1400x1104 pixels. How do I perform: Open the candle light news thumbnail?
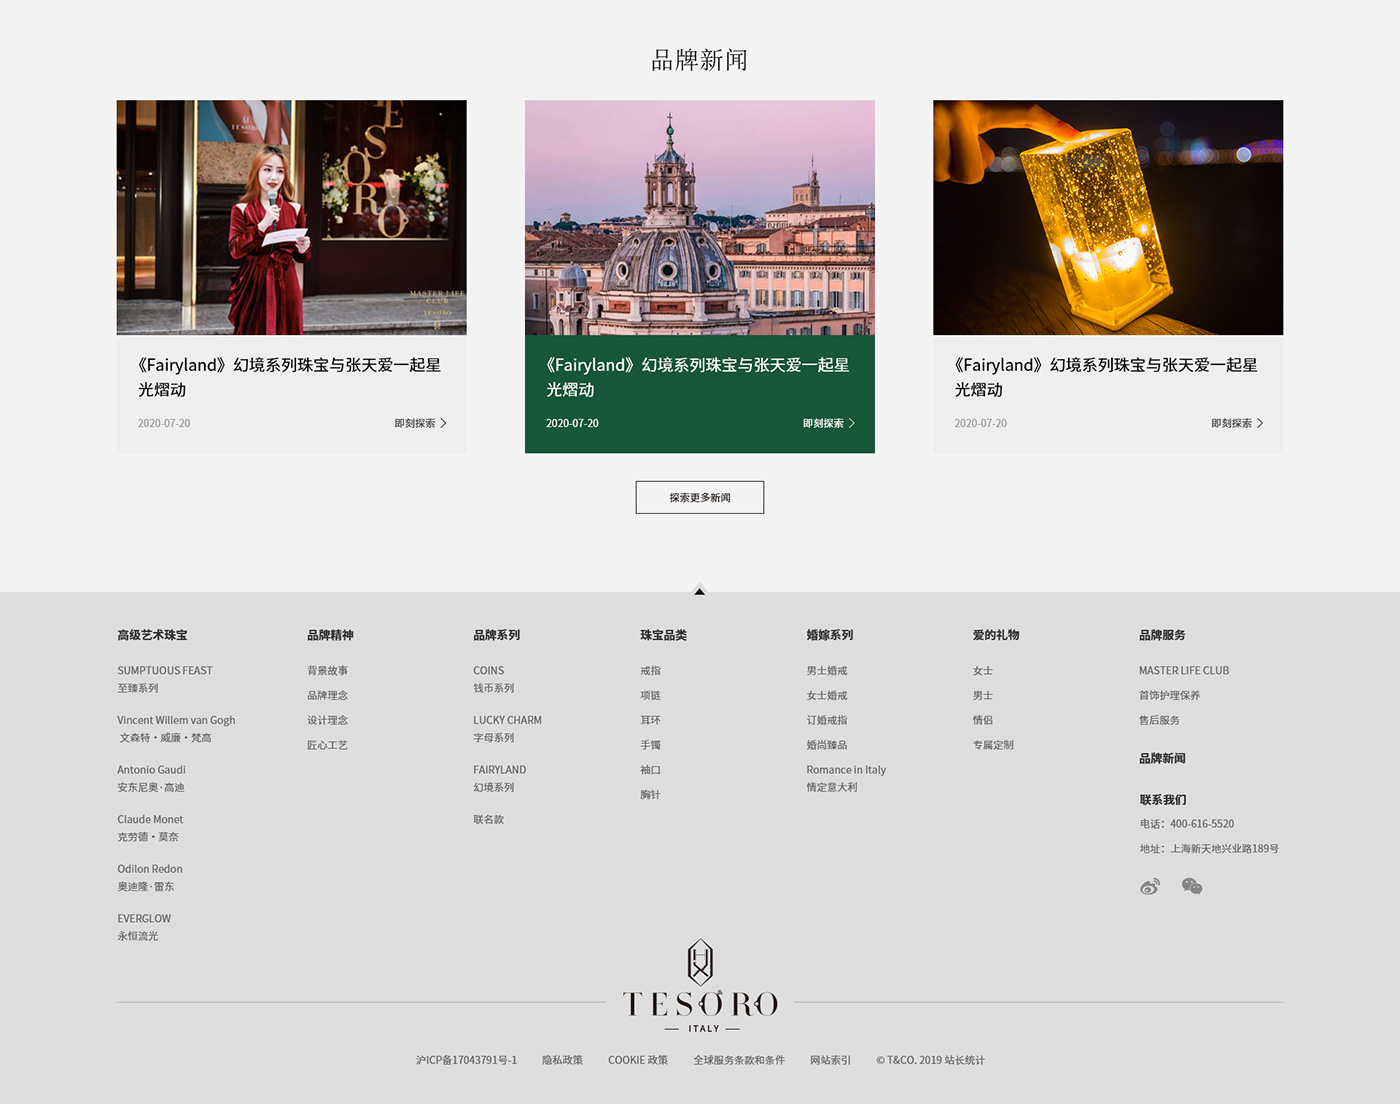(x=1108, y=217)
